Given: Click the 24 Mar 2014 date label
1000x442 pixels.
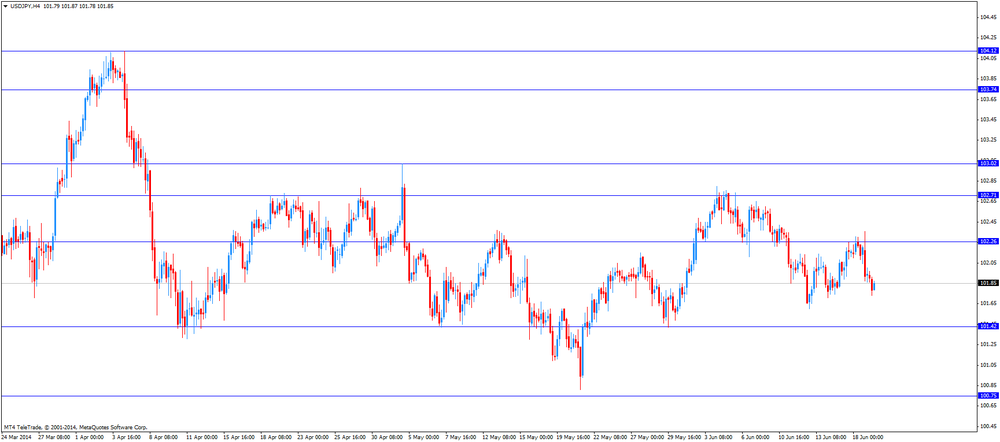Looking at the screenshot, I should click(16, 438).
